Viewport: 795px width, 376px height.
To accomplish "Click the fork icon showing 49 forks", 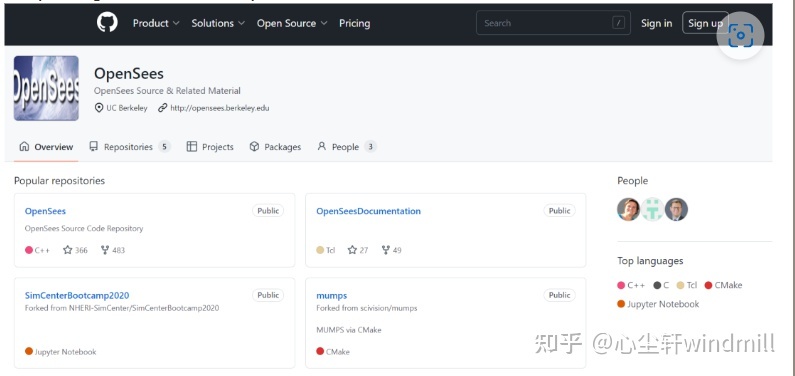I will coord(386,250).
